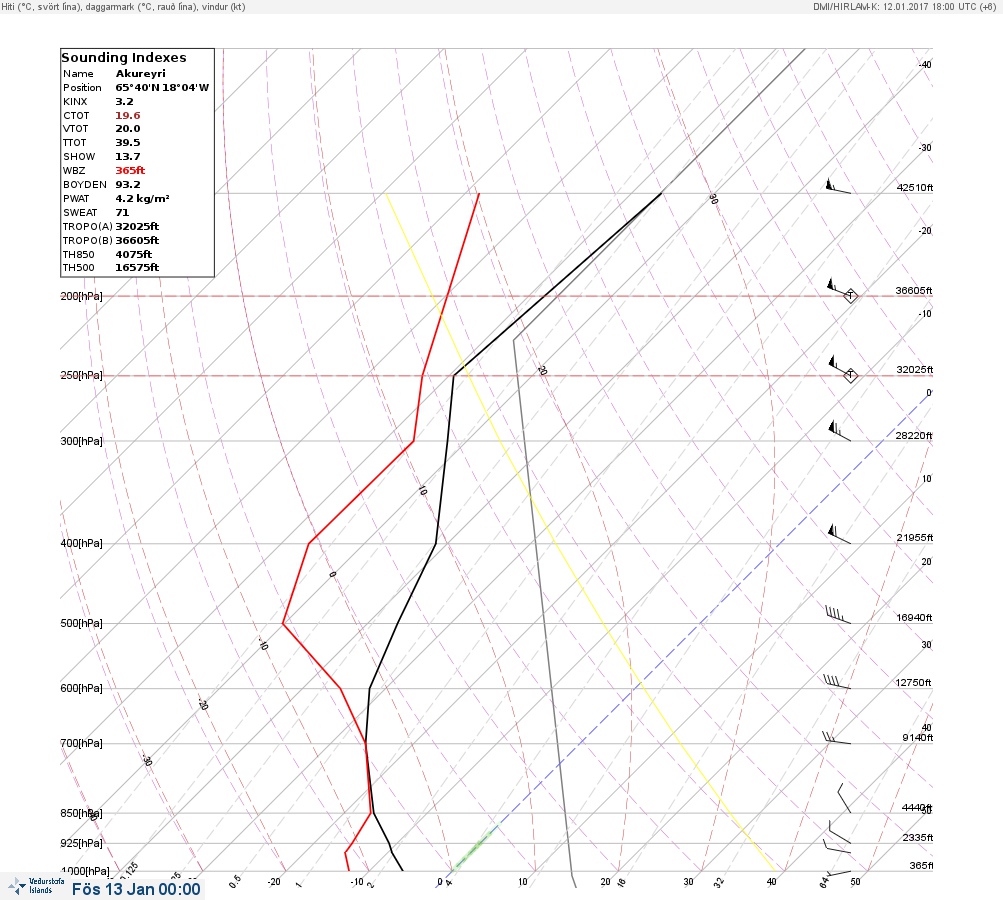Click the SWEAT value 71

click(x=122, y=212)
